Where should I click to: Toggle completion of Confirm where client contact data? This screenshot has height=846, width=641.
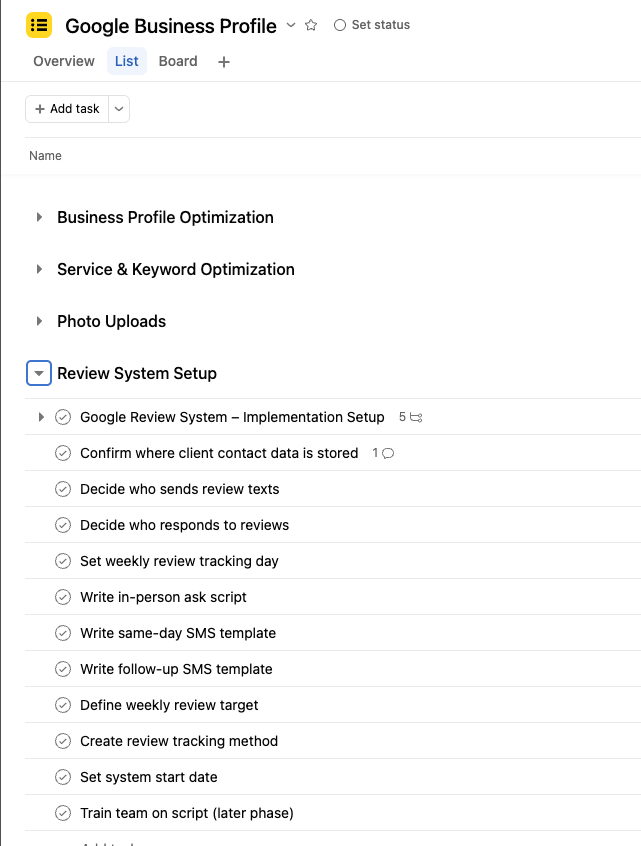pos(63,453)
